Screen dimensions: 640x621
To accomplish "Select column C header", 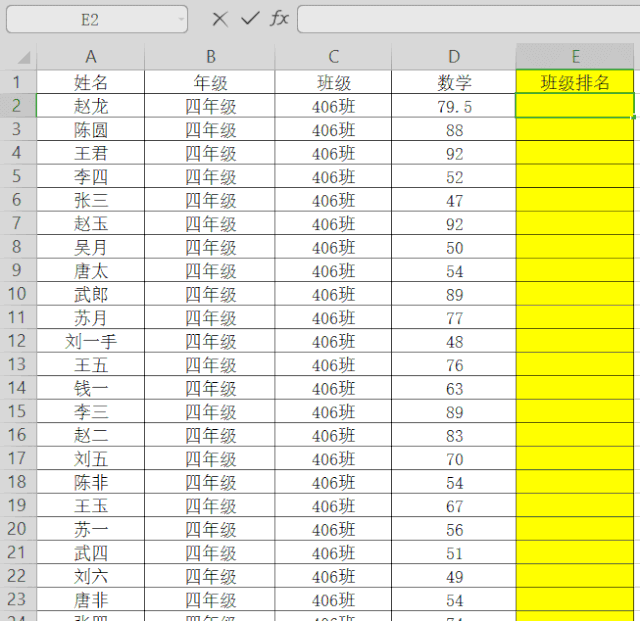I will (x=333, y=57).
